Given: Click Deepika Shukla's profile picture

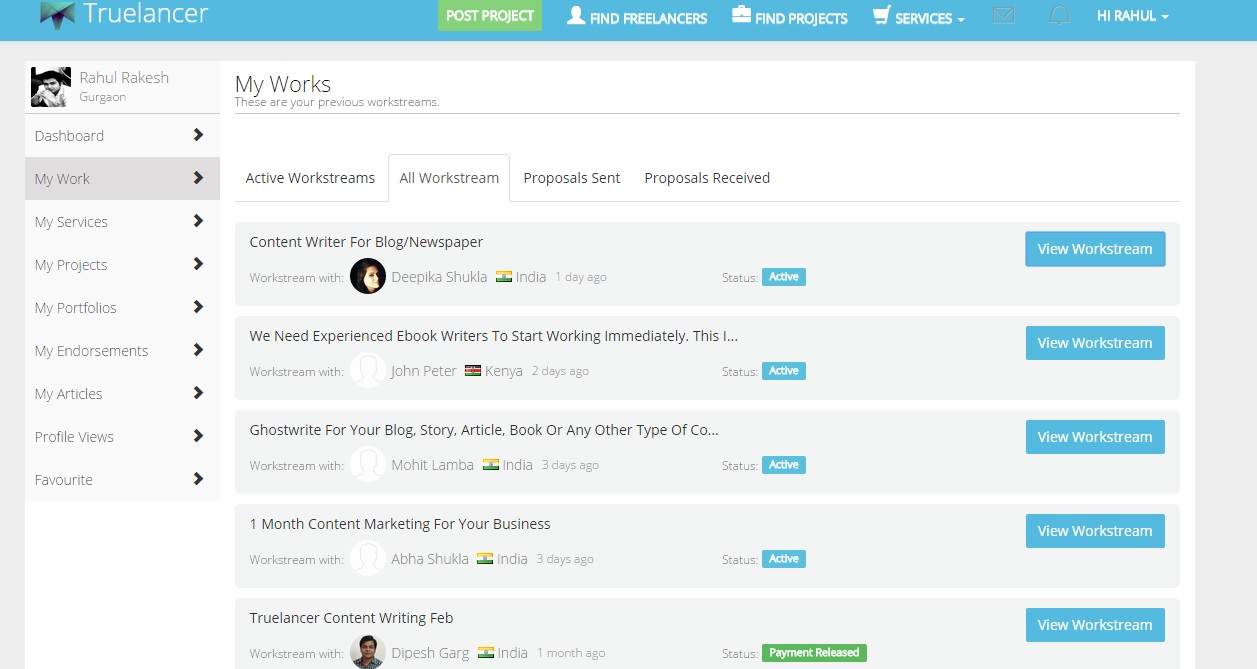Looking at the screenshot, I should 368,276.
